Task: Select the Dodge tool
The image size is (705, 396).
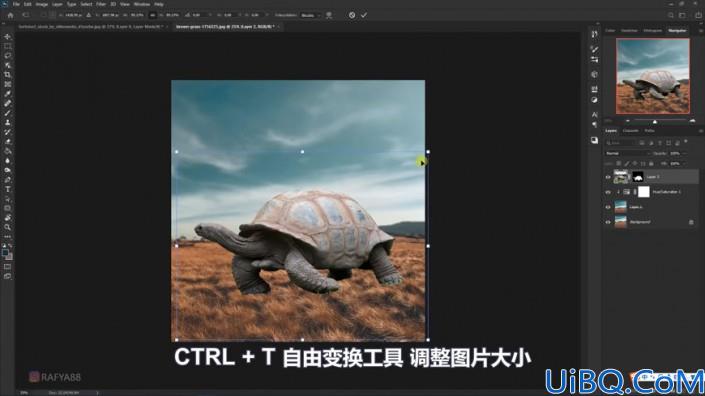Action: point(8,170)
